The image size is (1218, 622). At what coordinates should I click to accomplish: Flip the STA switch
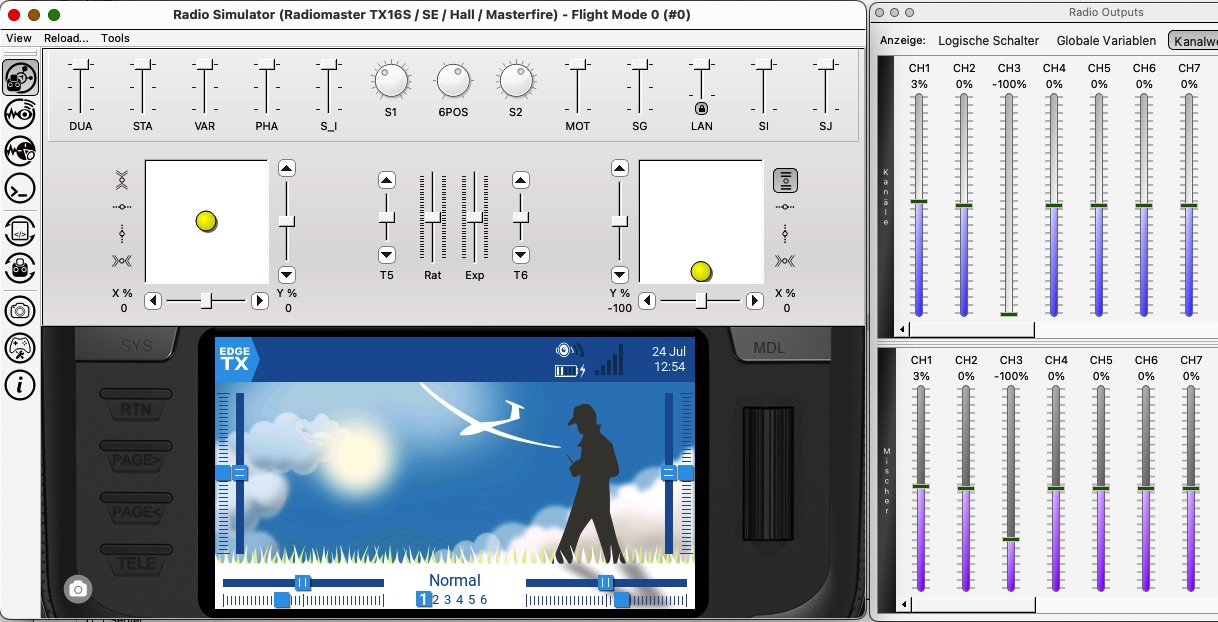point(143,87)
